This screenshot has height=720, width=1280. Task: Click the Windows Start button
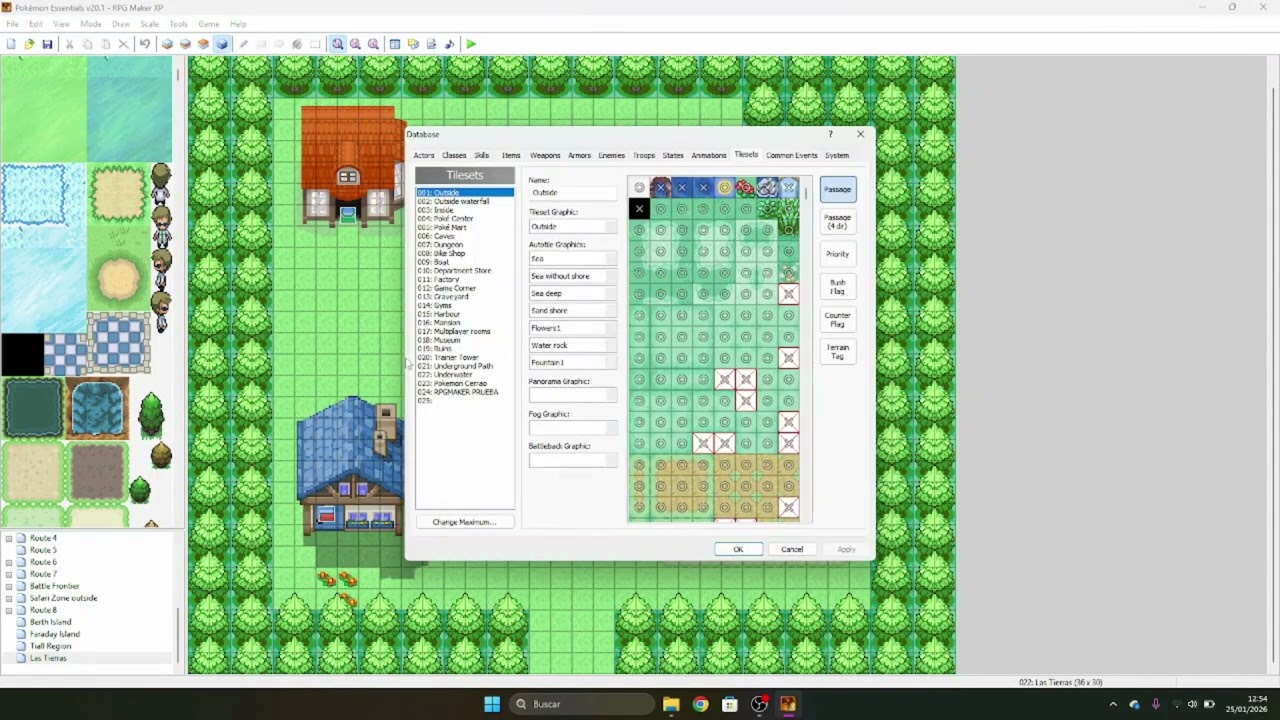[x=492, y=704]
